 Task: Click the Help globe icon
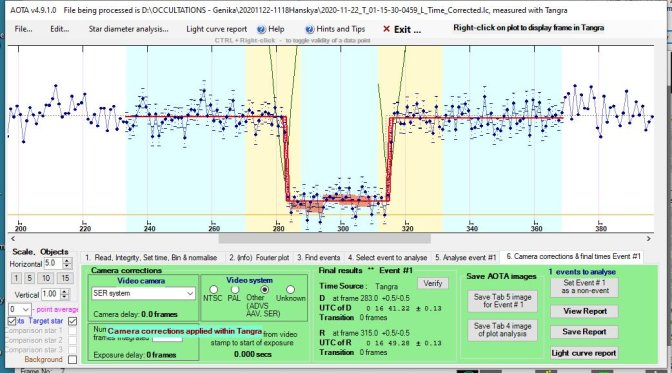point(261,29)
